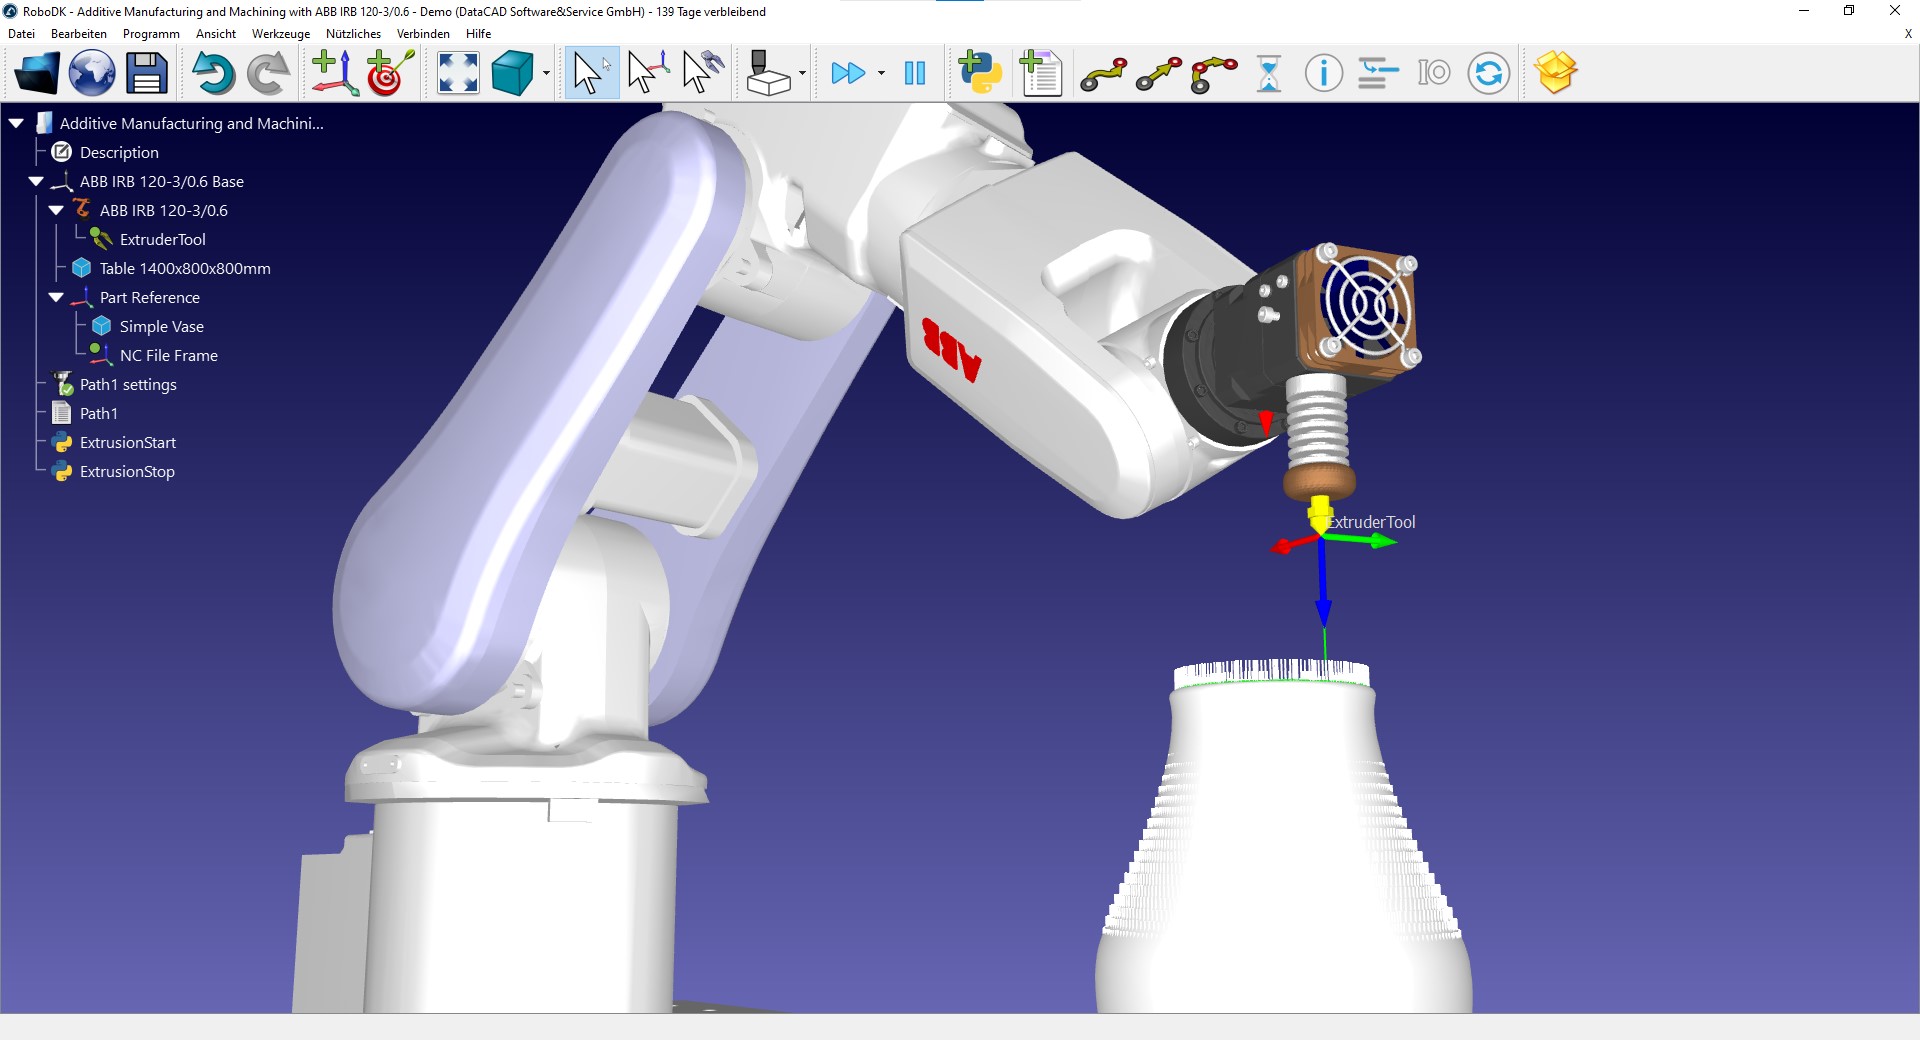The height and width of the screenshot is (1040, 1920).
Task: Open the Hilfe menu
Action: [x=479, y=34]
